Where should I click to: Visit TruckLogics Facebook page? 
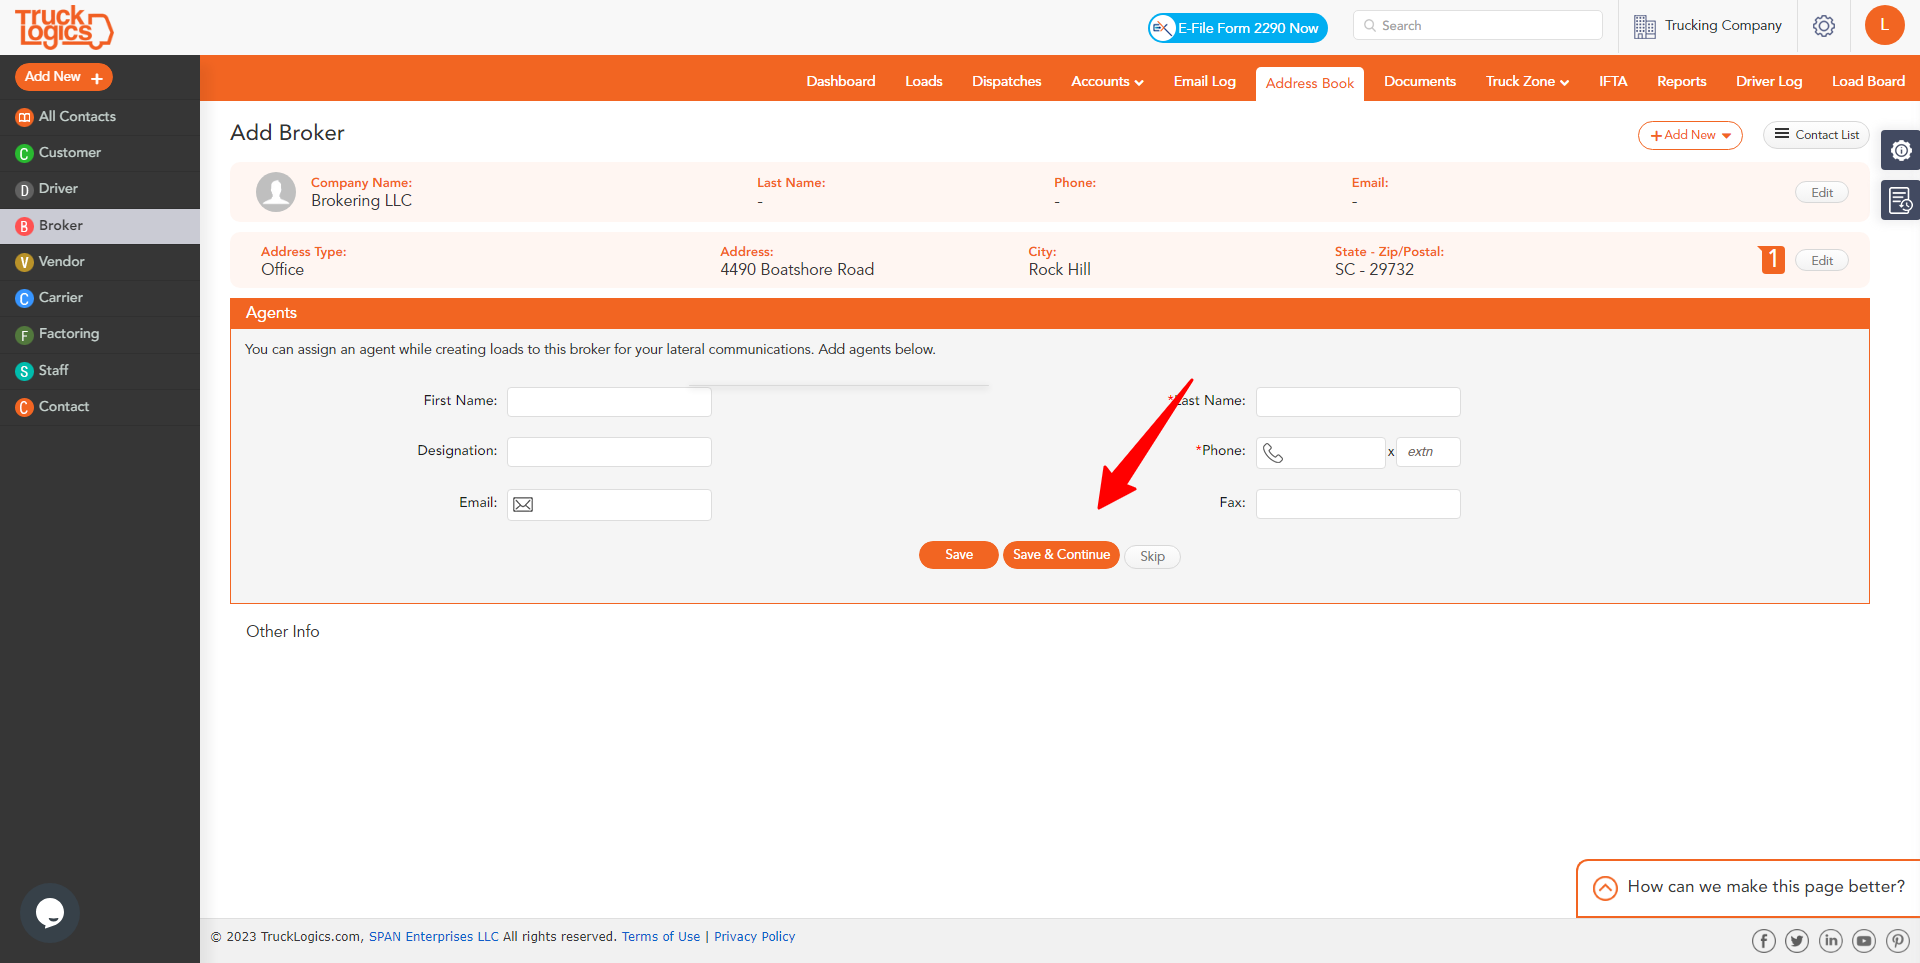1763,940
